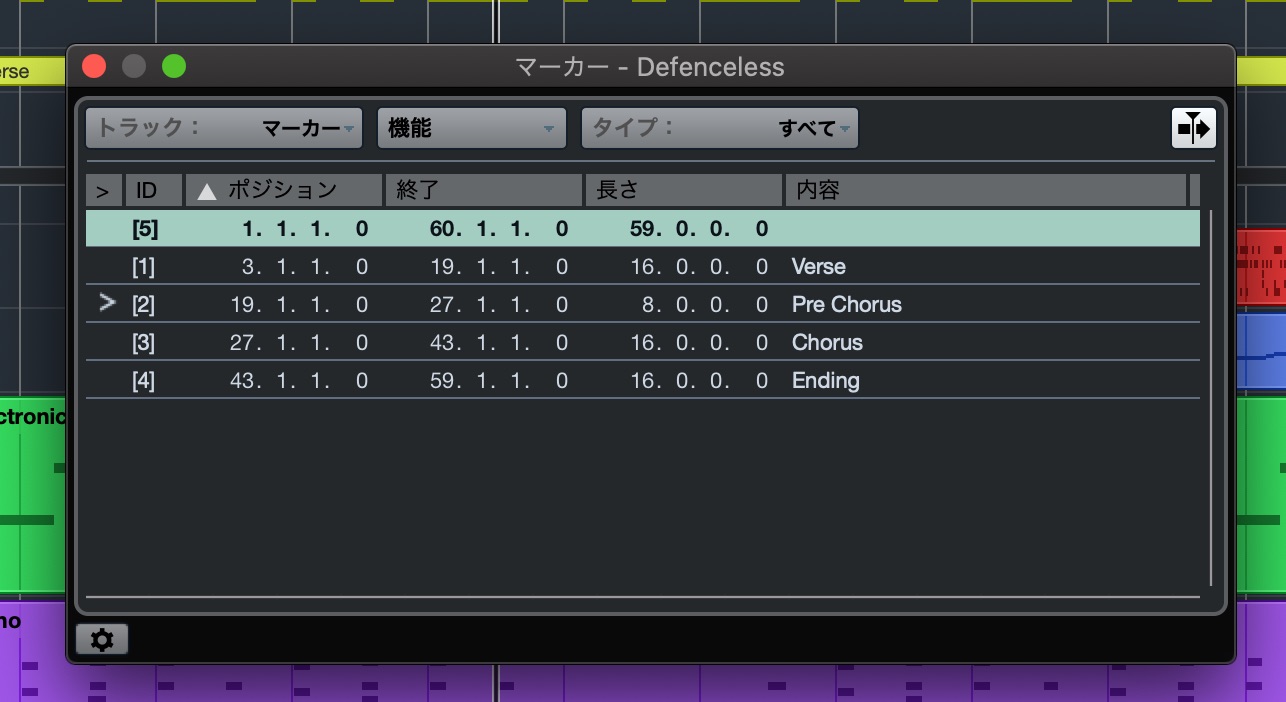Screen dimensions: 1286x702
Task: Toggle auto-scroll with project cursor button
Action: pyautogui.click(x=1194, y=128)
